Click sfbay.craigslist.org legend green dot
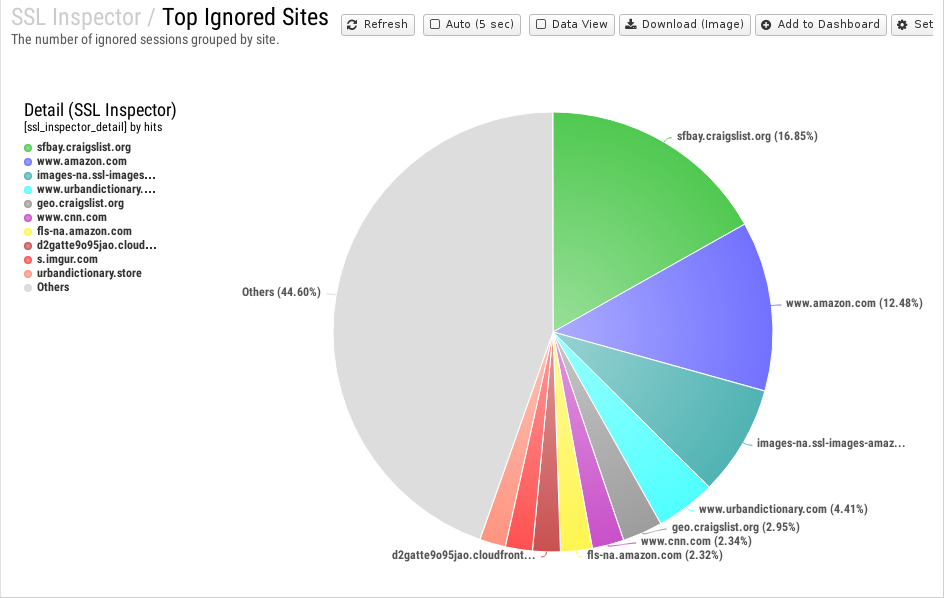 (28, 148)
